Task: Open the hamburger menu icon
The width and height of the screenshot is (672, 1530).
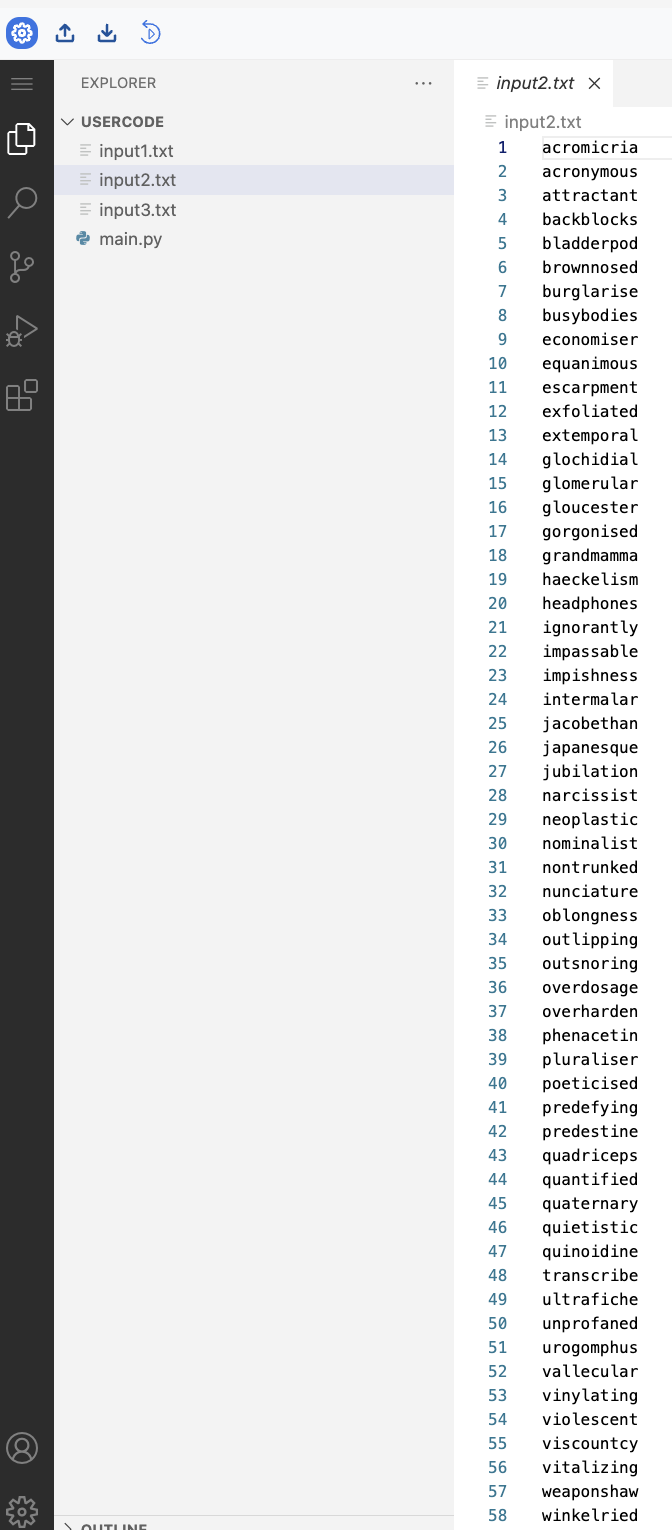Action: (x=22, y=83)
